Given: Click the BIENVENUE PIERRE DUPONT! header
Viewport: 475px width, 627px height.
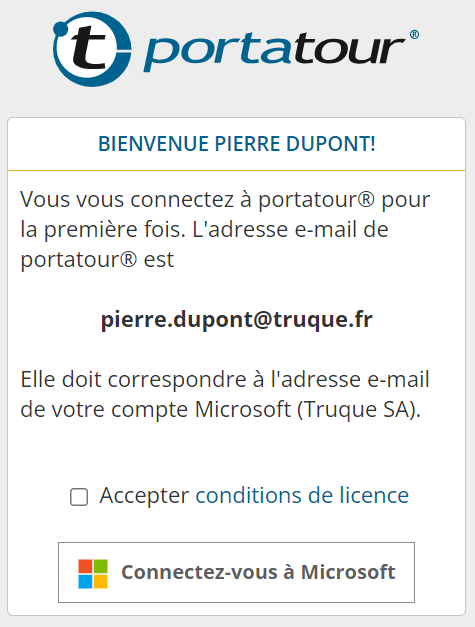Looking at the screenshot, I should [x=237, y=144].
